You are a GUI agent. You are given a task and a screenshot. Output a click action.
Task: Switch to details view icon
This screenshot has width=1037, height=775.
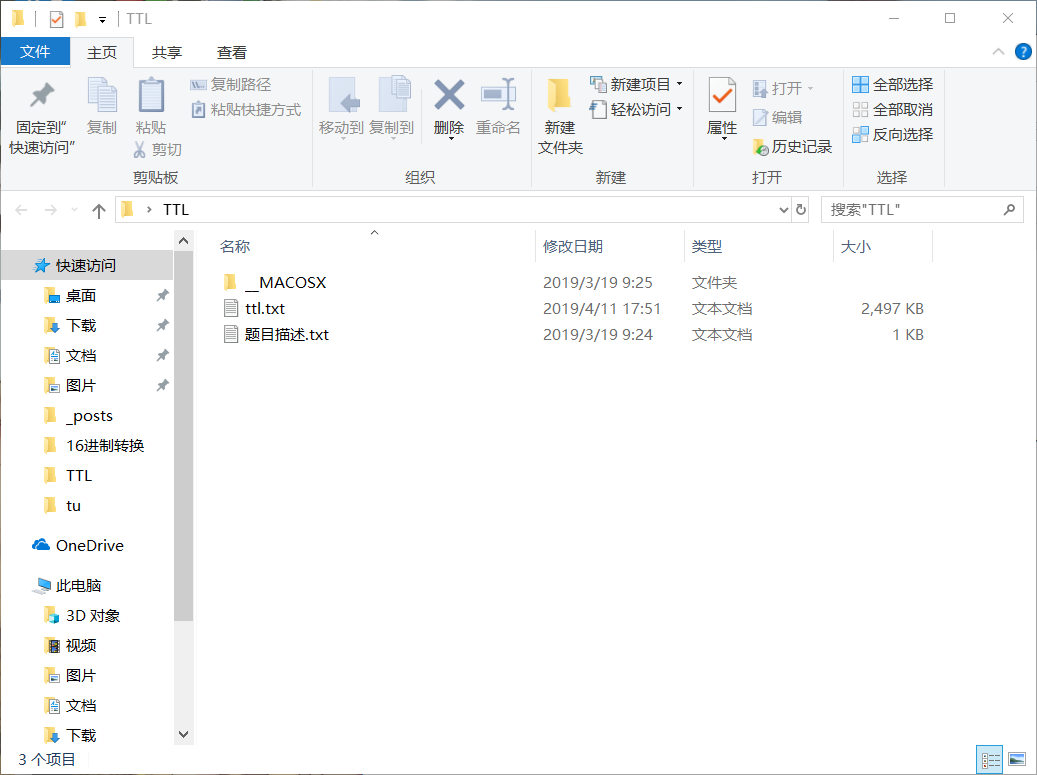point(990,760)
